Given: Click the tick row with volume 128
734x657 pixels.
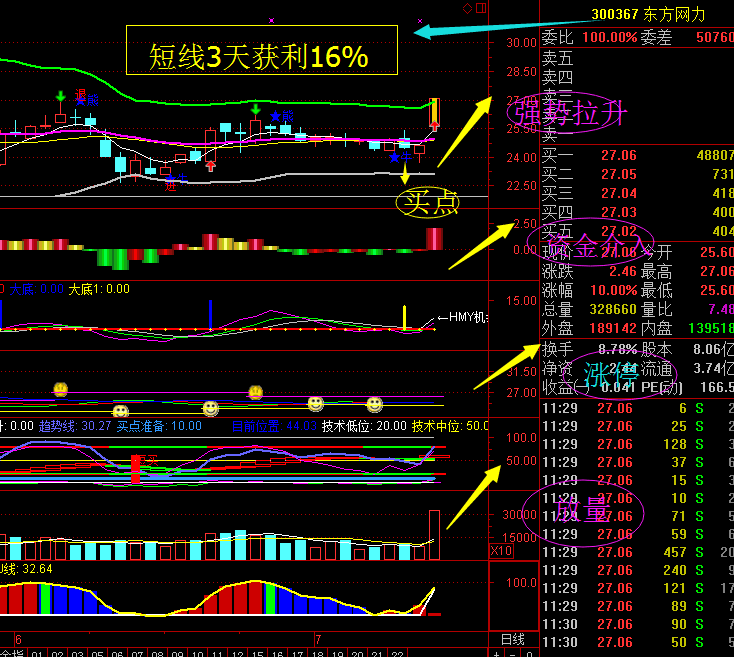Looking at the screenshot, I should coord(638,444).
